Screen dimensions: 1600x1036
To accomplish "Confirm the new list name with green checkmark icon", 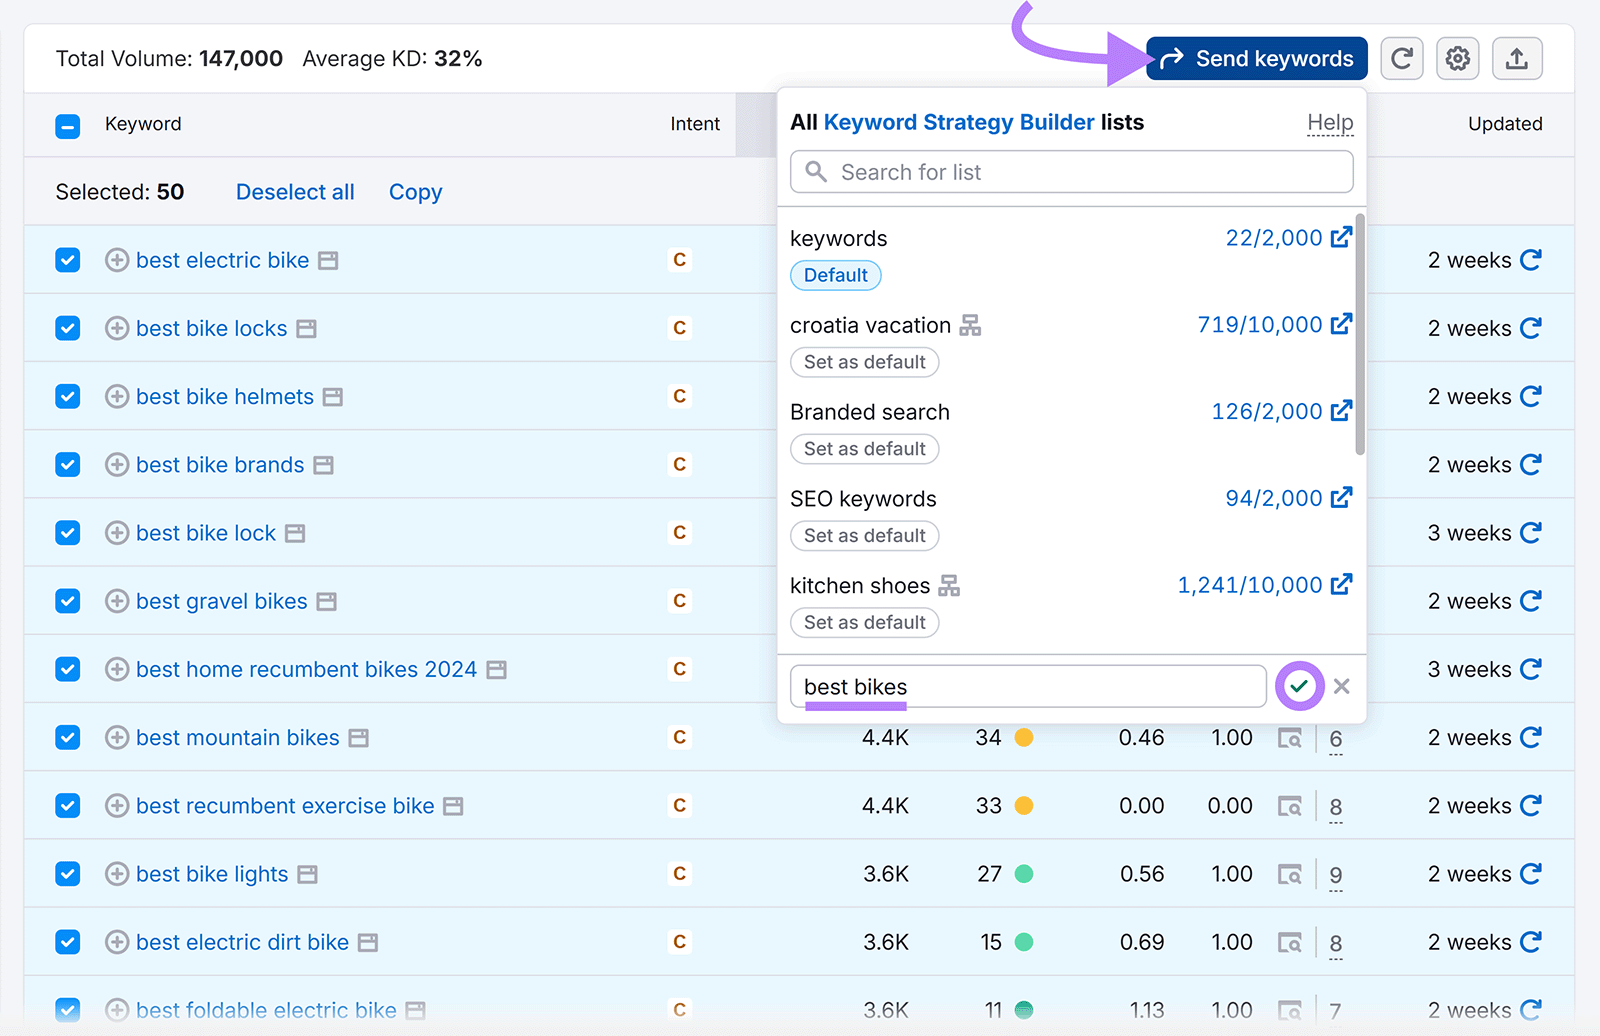I will [x=1299, y=686].
